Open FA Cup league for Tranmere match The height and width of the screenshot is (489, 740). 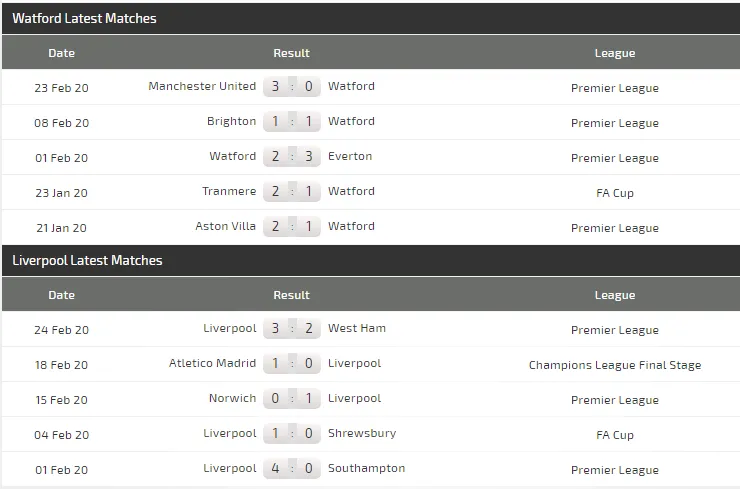click(x=614, y=193)
